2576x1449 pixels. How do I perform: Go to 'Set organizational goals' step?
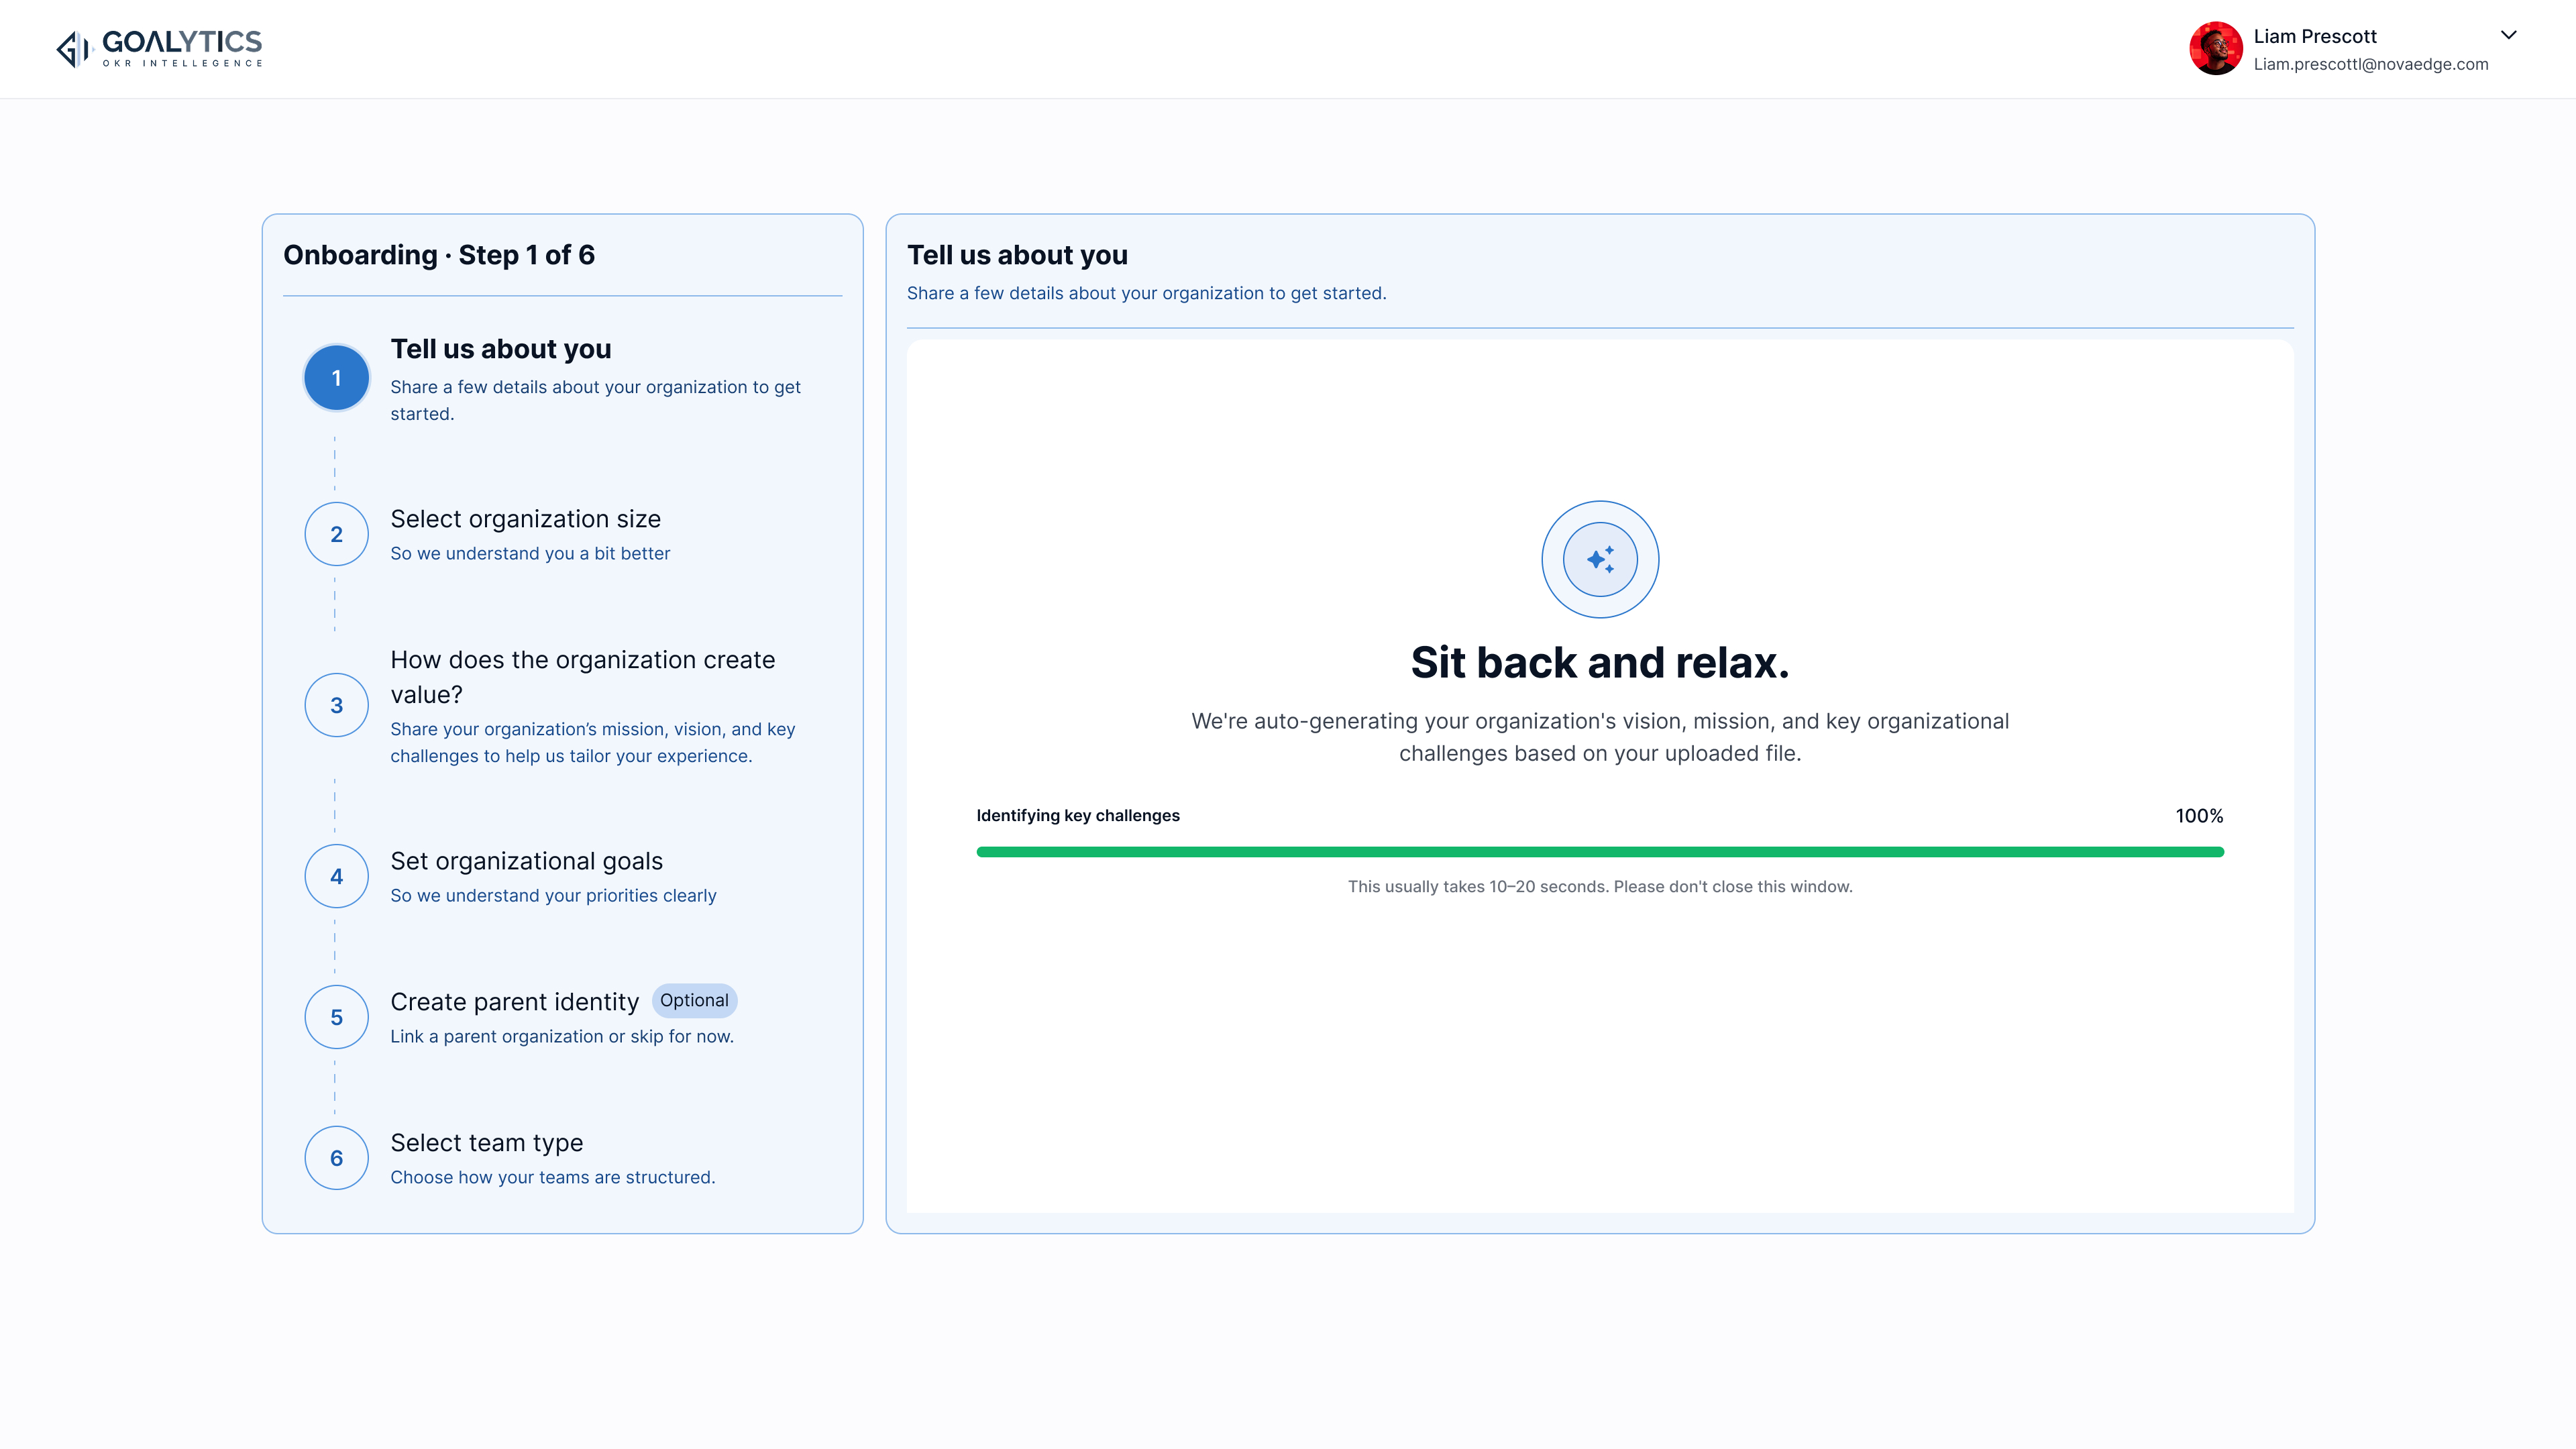tap(526, 861)
